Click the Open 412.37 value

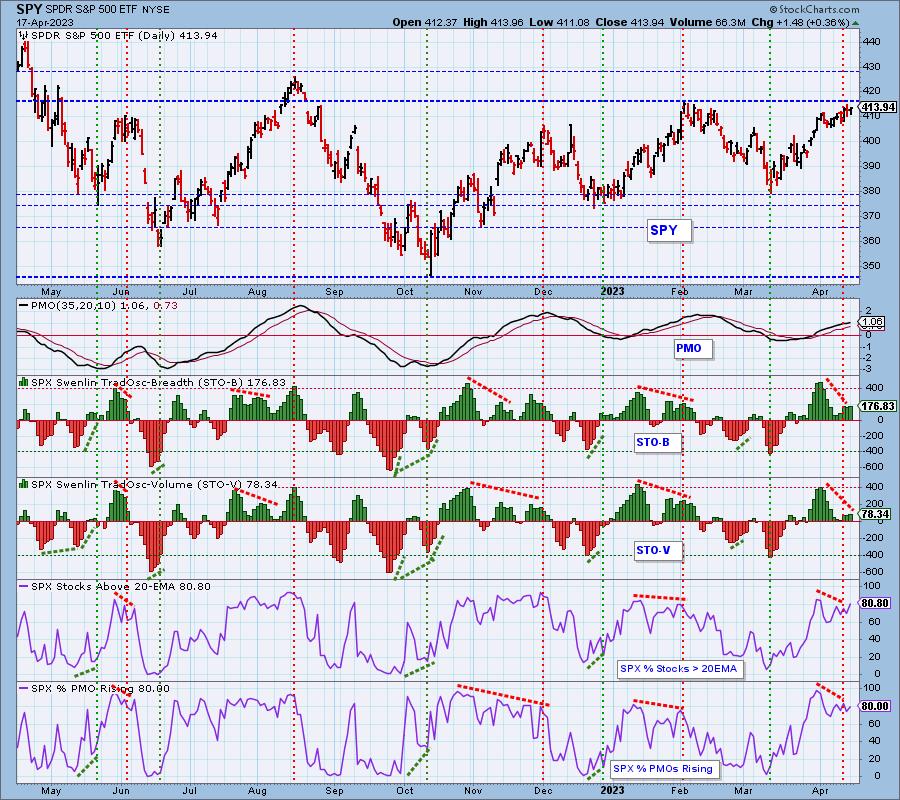425,22
